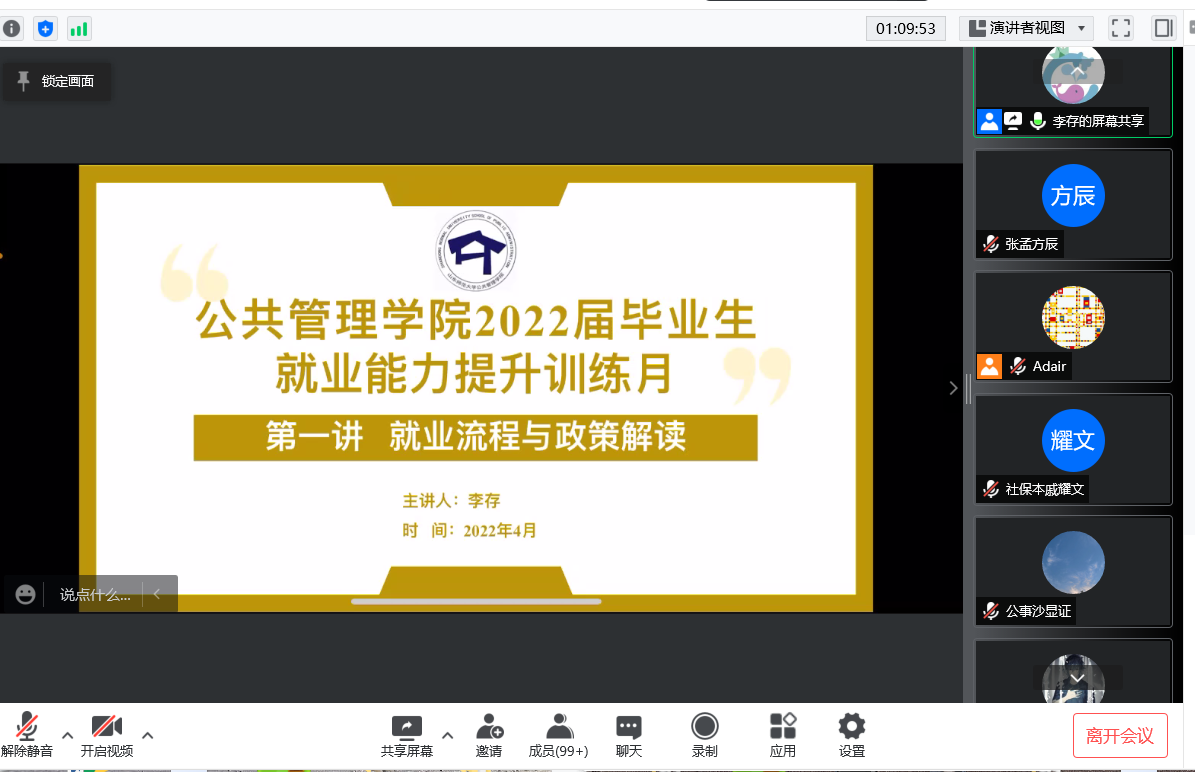Expand audio options arrow beside mute
Image resolution: width=1195 pixels, height=772 pixels.
click(67, 735)
